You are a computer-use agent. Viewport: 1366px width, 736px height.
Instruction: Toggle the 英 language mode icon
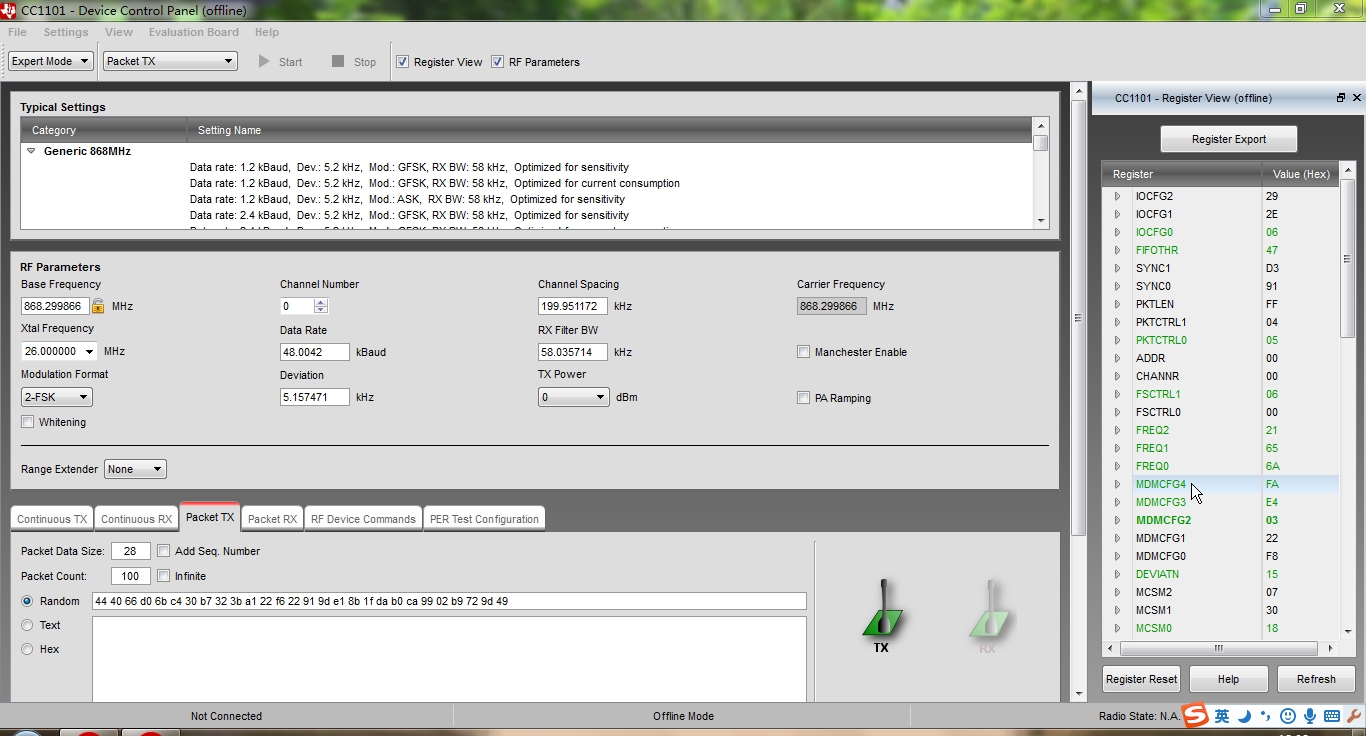tap(1222, 716)
